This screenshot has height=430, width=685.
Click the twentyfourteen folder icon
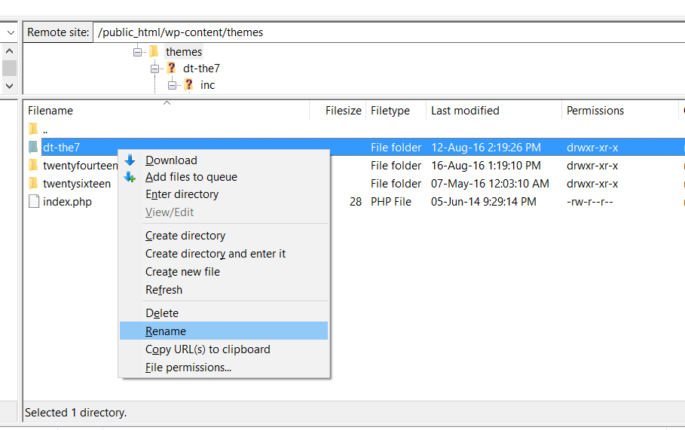[33, 165]
